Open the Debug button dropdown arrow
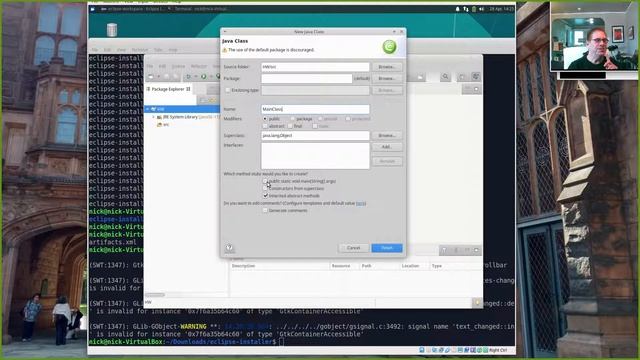Image resolution: width=640 pixels, height=360 pixels. (x=196, y=77)
